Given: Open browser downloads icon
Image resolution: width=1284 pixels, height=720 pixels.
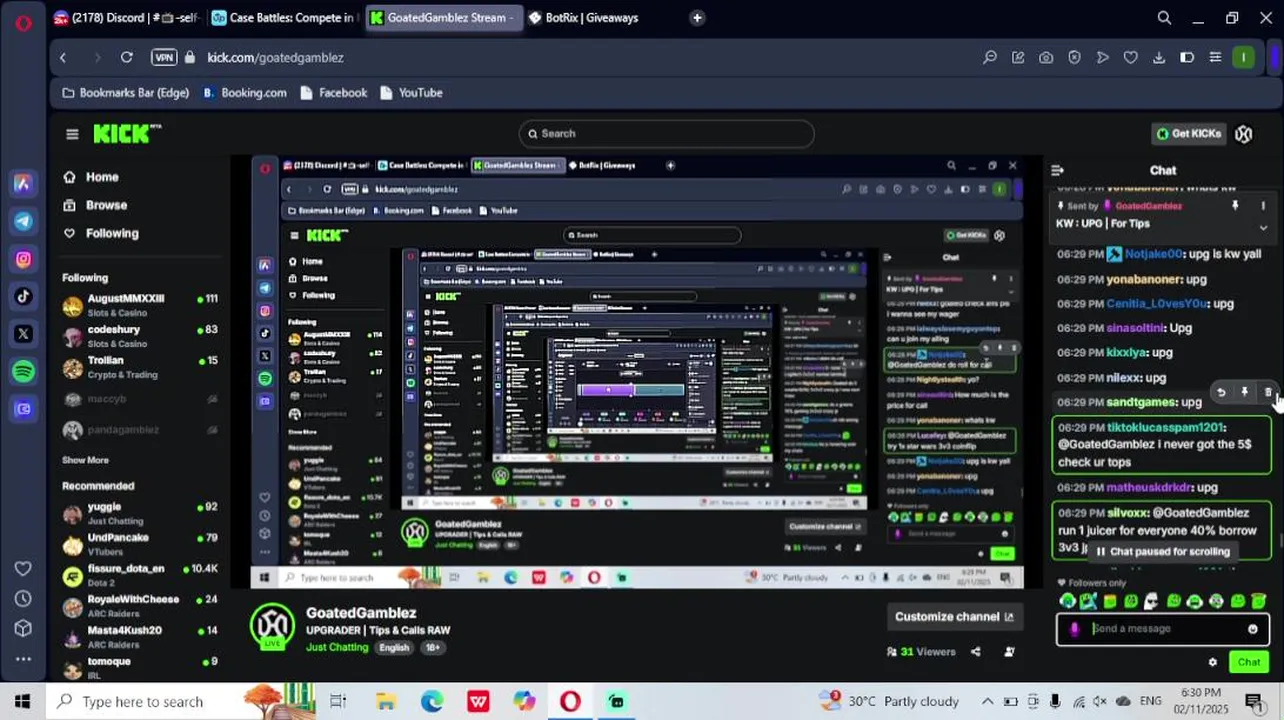Looking at the screenshot, I should tap(1159, 57).
